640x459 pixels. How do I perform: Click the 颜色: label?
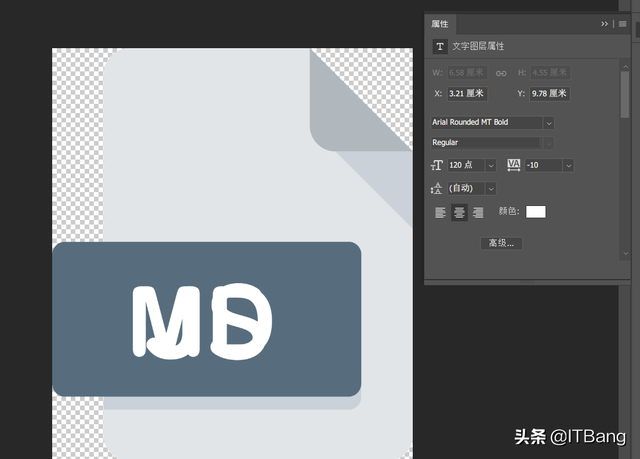[509, 211]
